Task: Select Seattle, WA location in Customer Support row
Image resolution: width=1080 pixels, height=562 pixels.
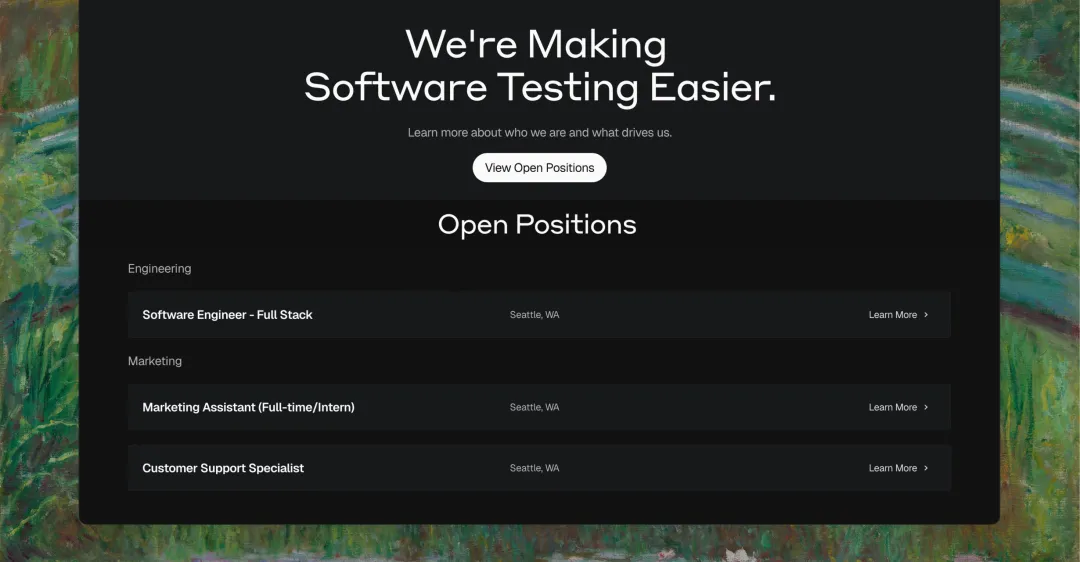Action: [534, 468]
